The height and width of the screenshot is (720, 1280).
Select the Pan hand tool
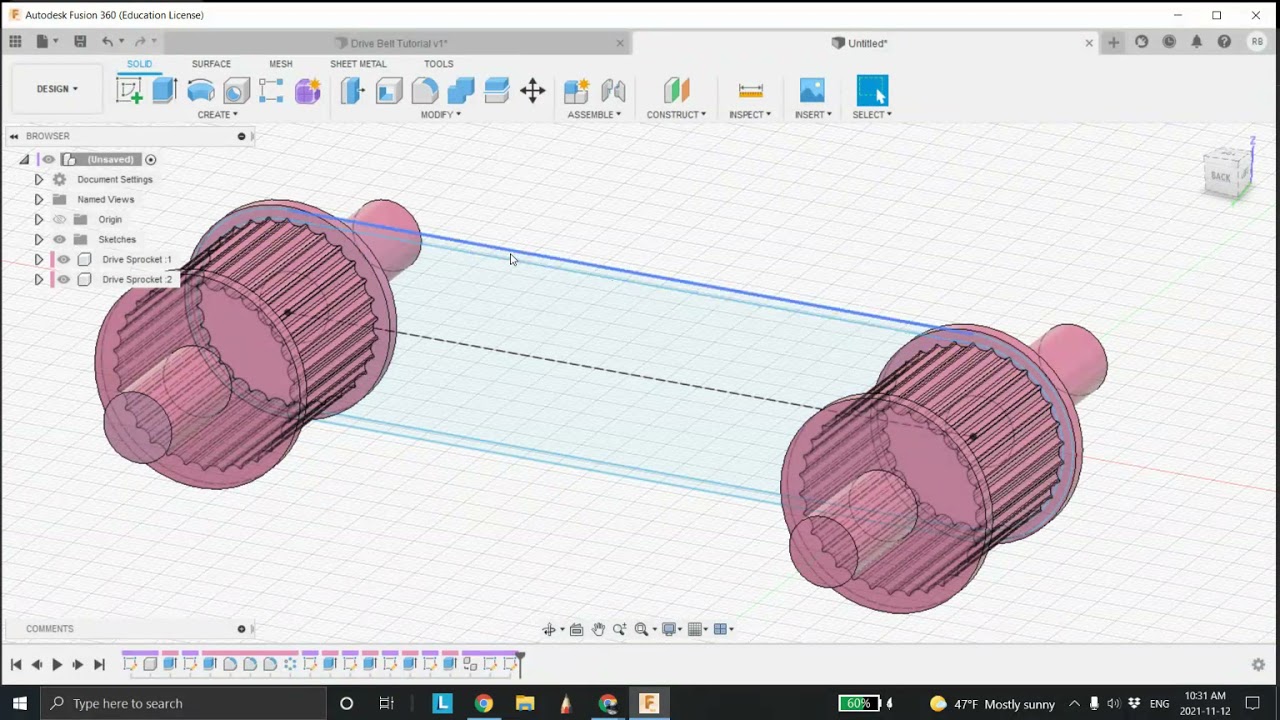pyautogui.click(x=598, y=629)
